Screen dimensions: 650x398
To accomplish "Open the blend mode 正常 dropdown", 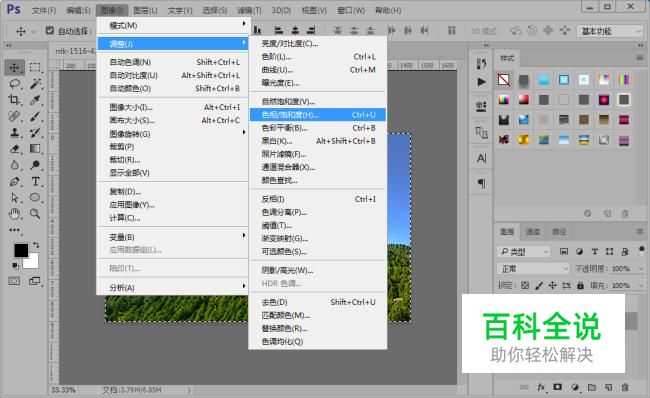I will 534,269.
